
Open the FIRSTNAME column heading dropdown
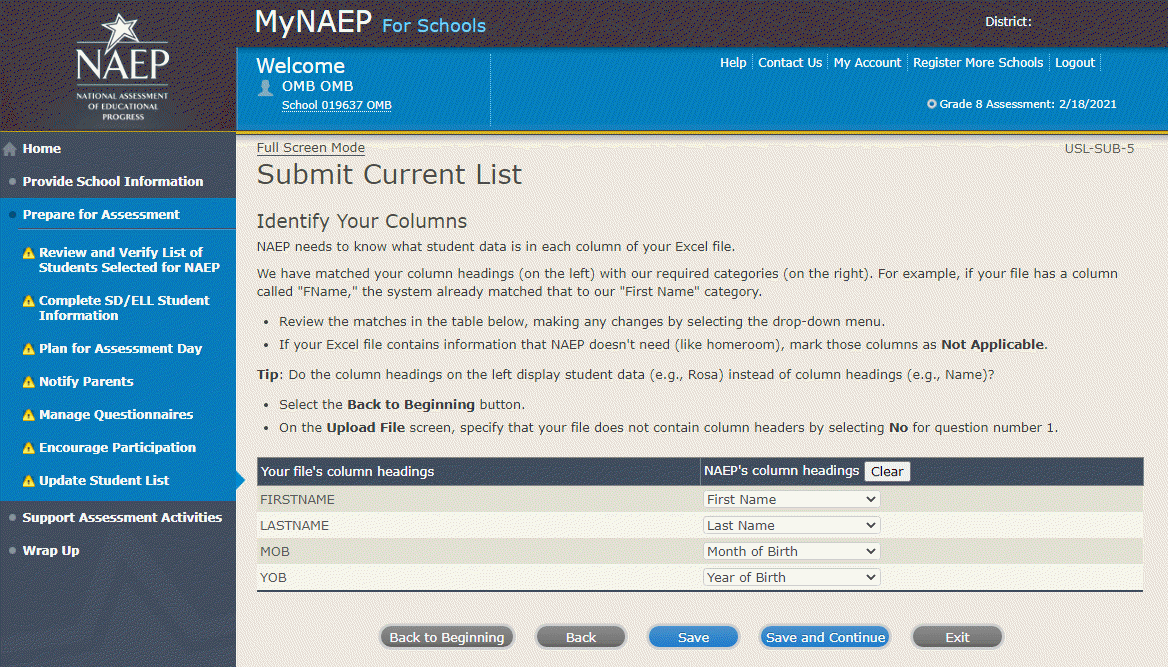(x=791, y=499)
